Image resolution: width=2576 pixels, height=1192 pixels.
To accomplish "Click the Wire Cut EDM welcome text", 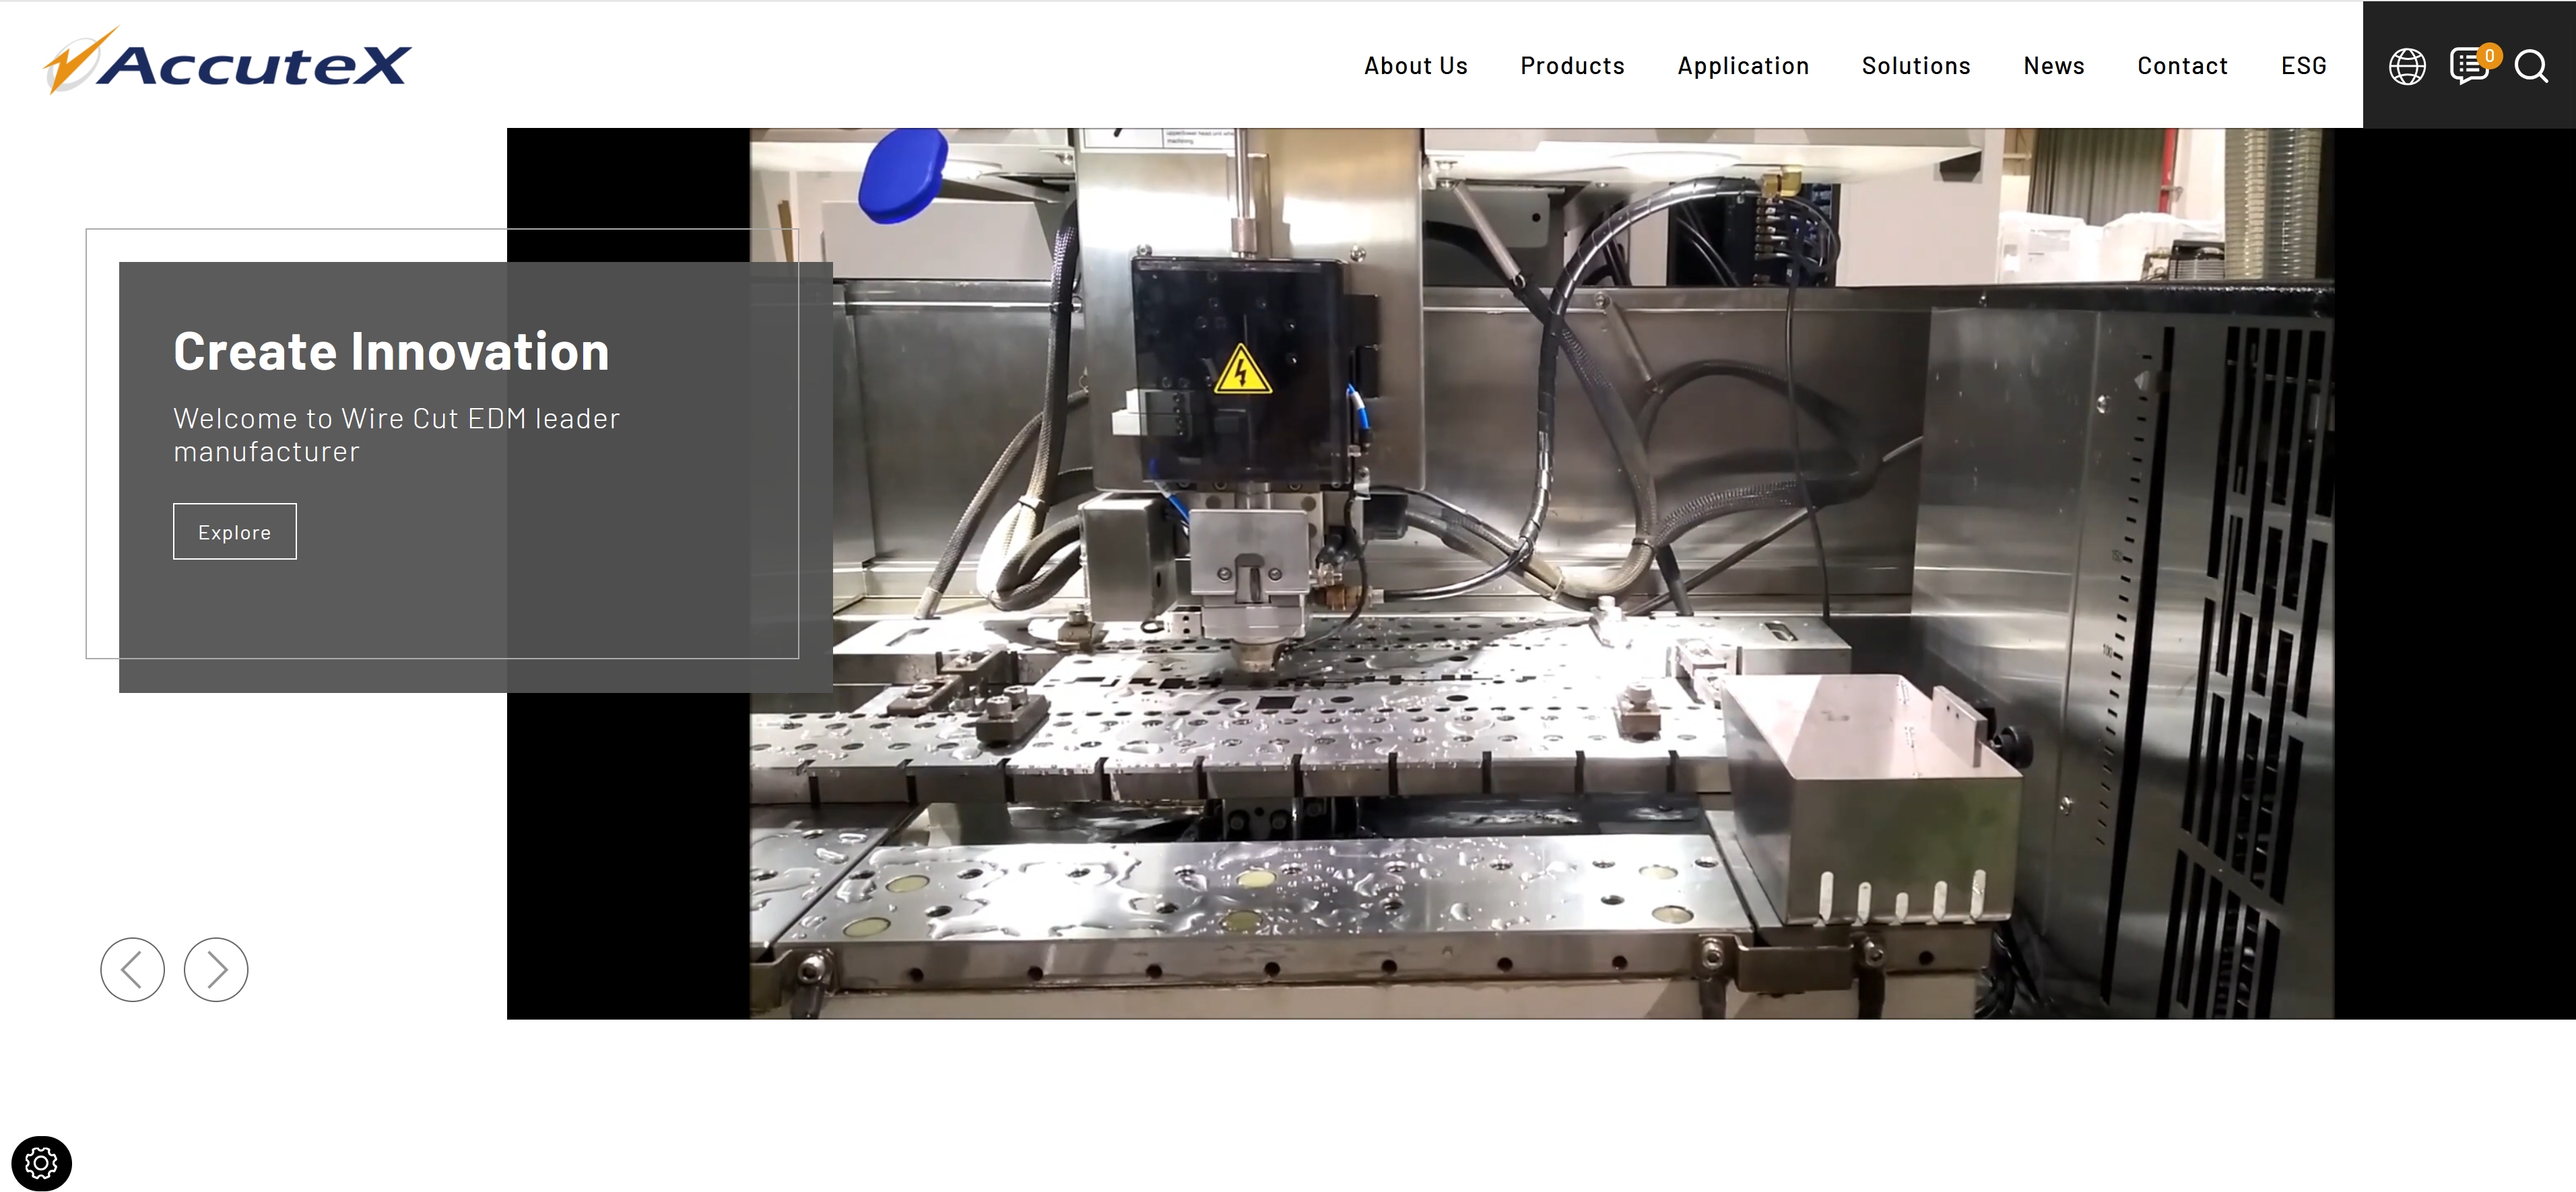I will point(396,434).
